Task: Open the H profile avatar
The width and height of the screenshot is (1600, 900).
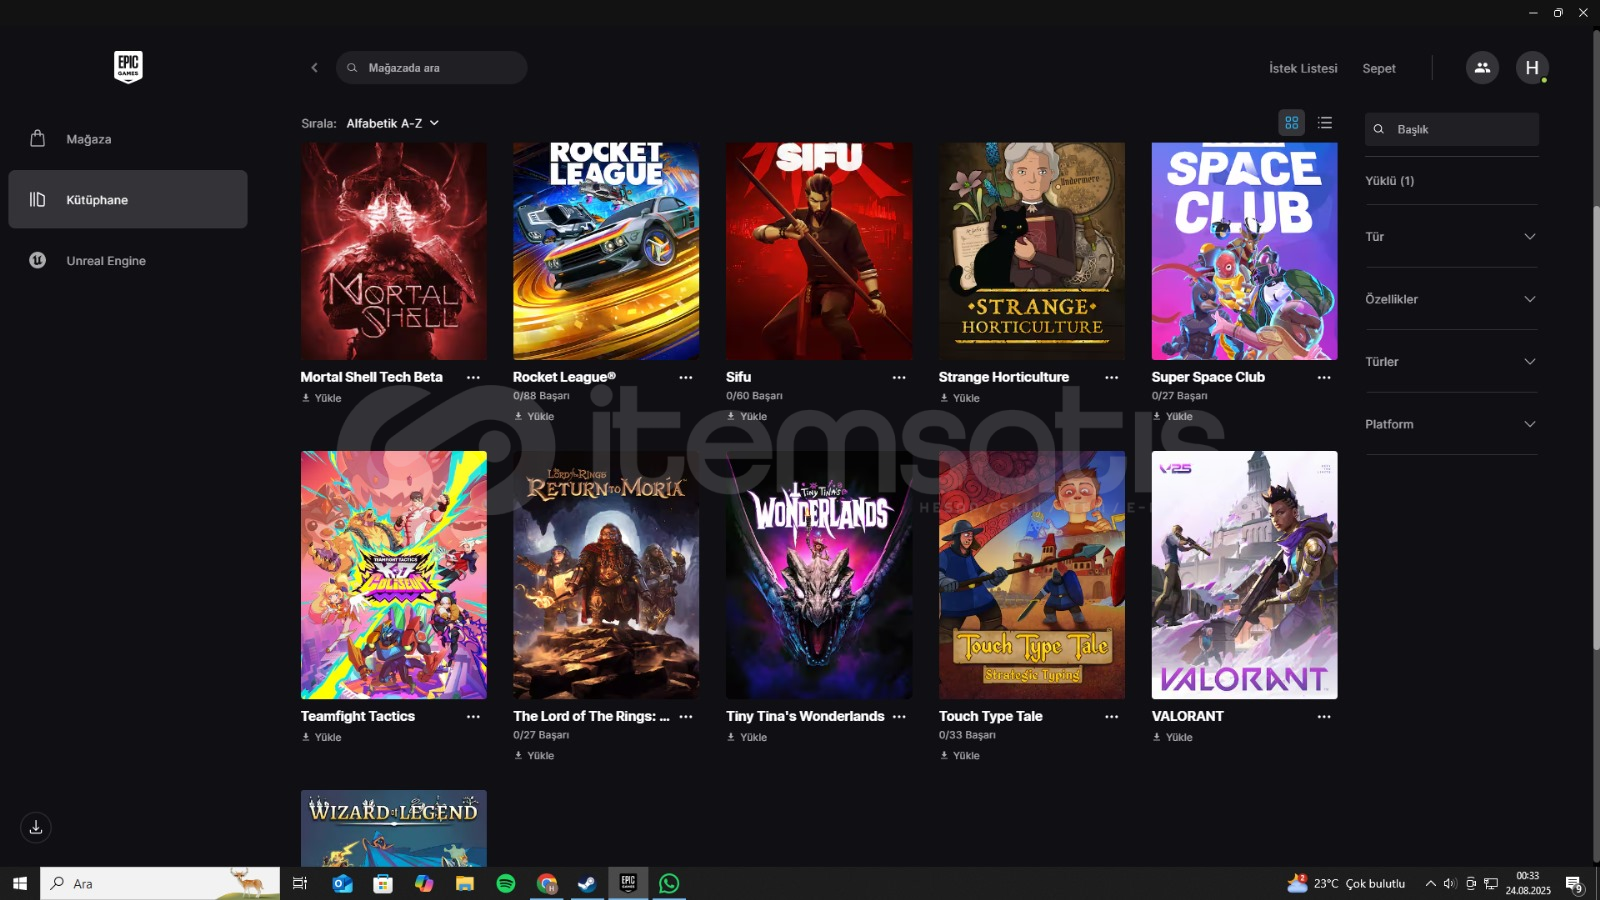Action: [x=1532, y=68]
